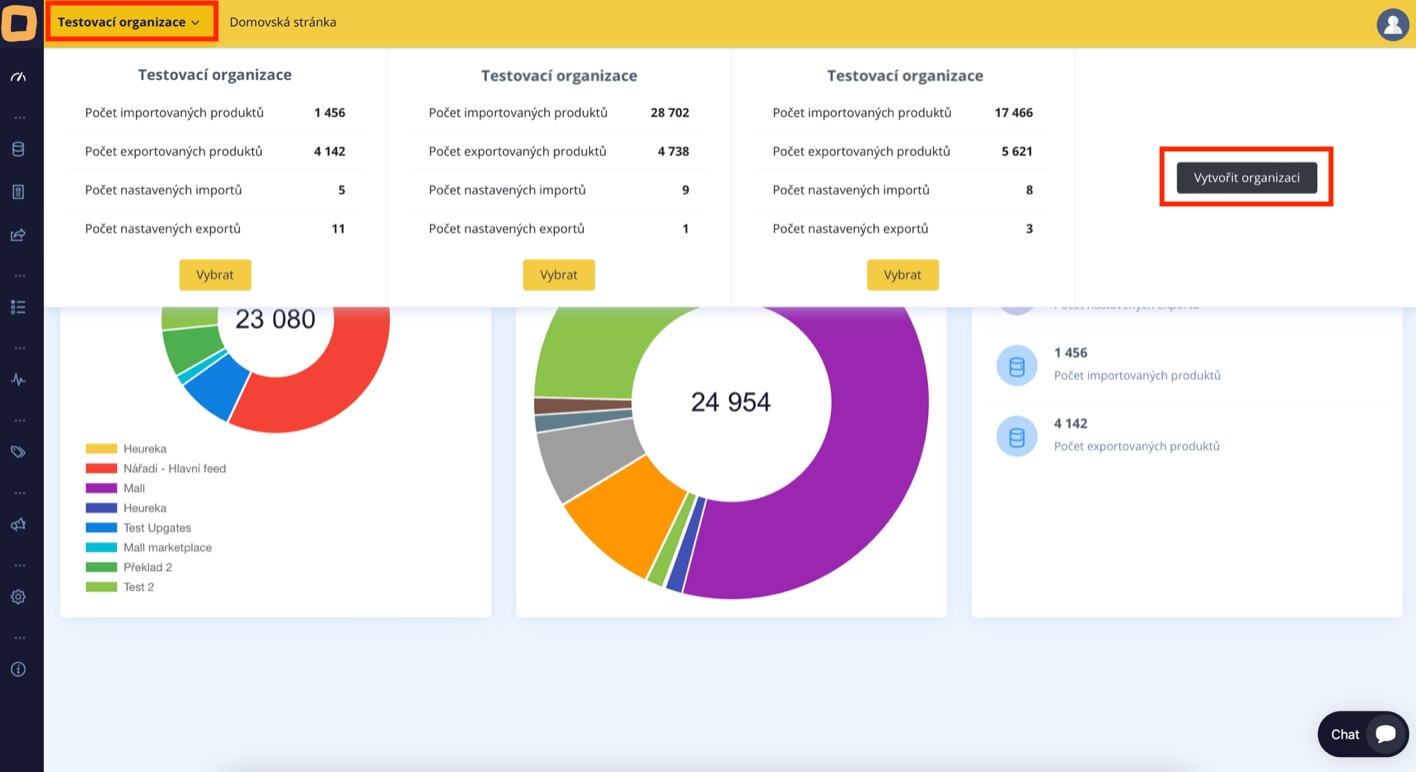Click the price tag icon in sidebar

[x=18, y=452]
